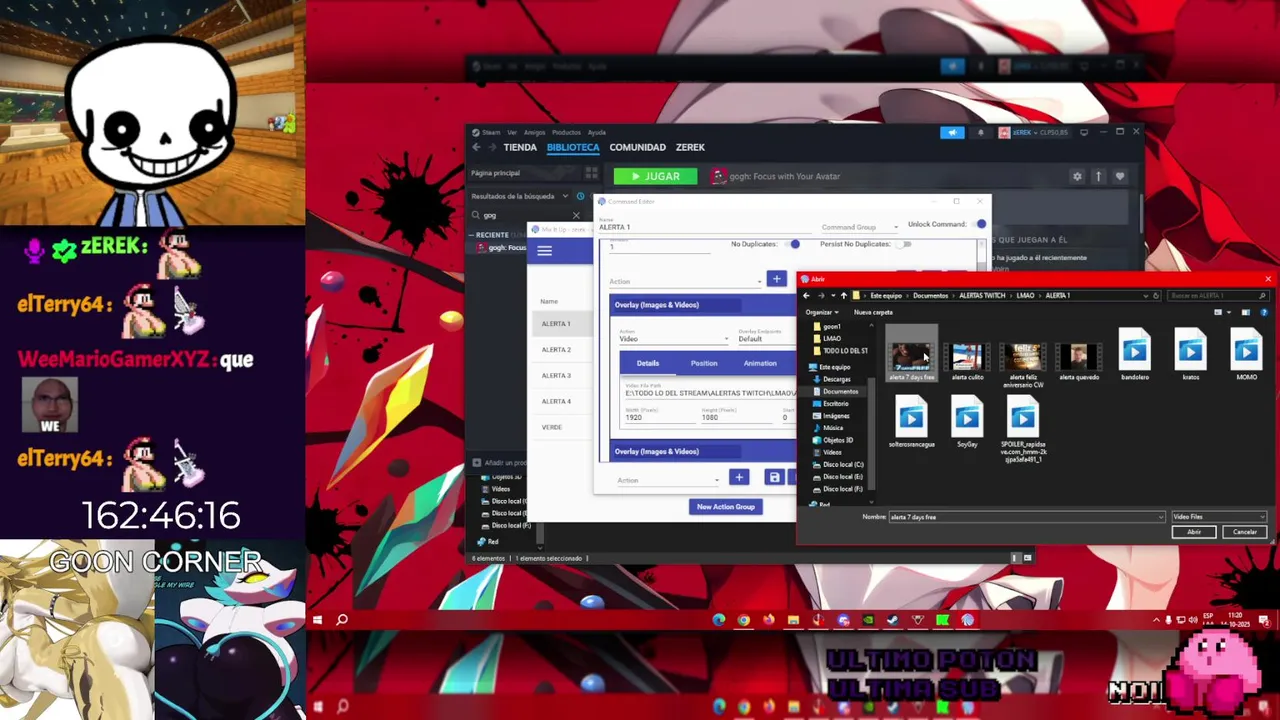1280x720 pixels.
Task: Click 'ALERTAS TWITCH' in the address path
Action: coord(982,296)
